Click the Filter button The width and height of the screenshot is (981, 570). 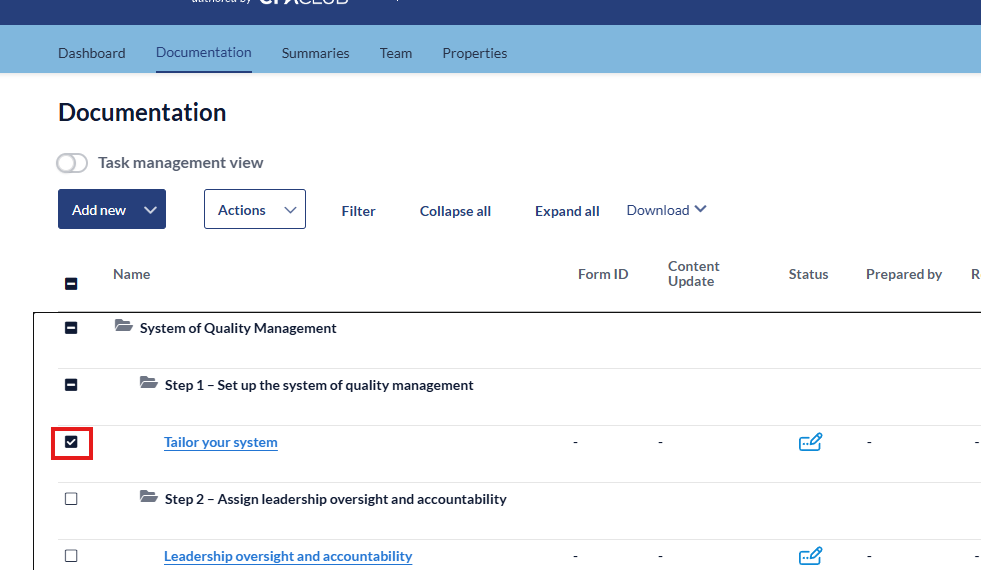(358, 211)
